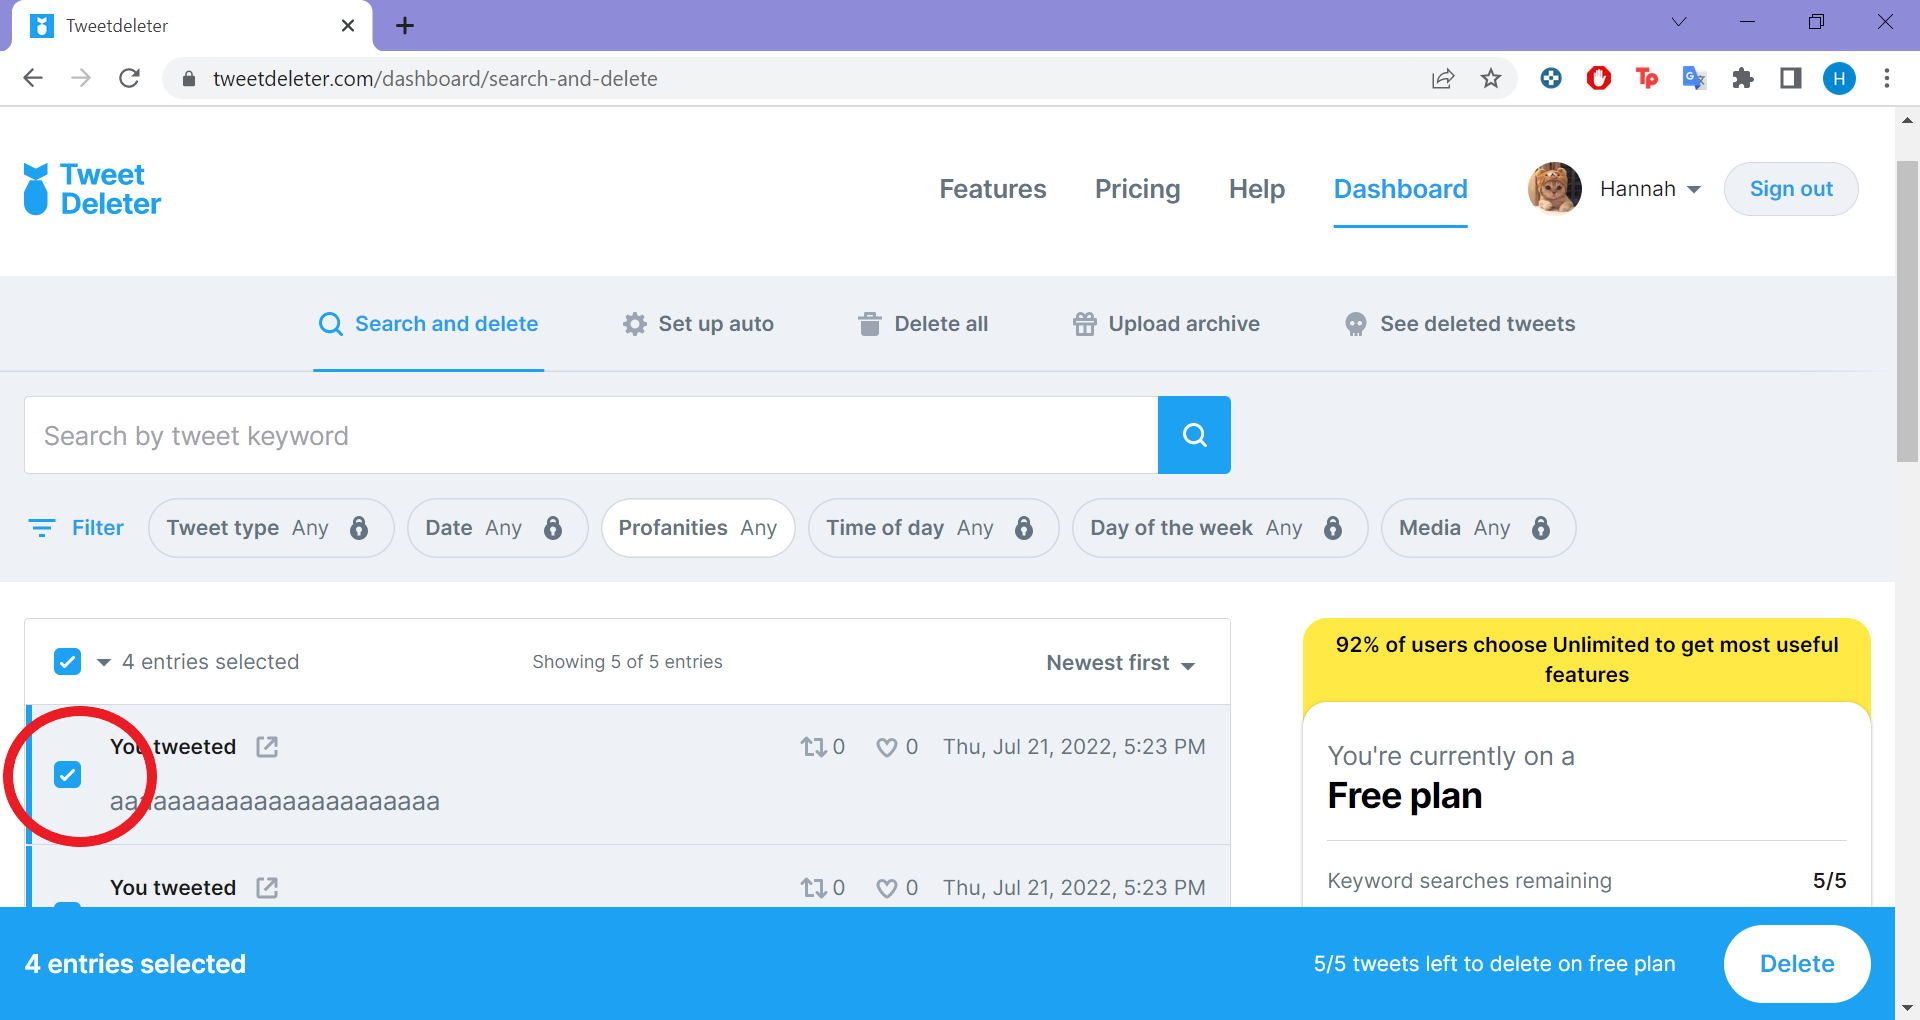This screenshot has height=1020, width=1920.
Task: Open the Profanities Any filter
Action: [698, 528]
